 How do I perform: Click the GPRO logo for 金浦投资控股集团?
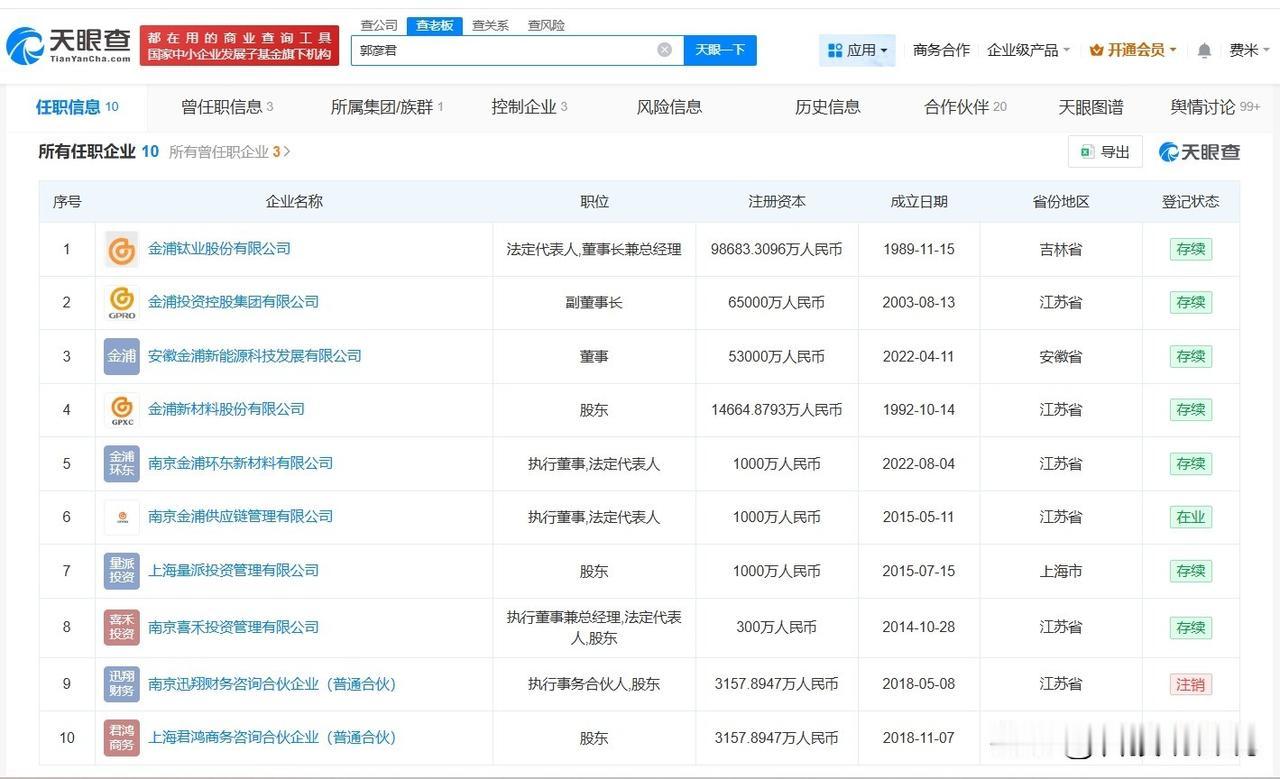tap(122, 303)
